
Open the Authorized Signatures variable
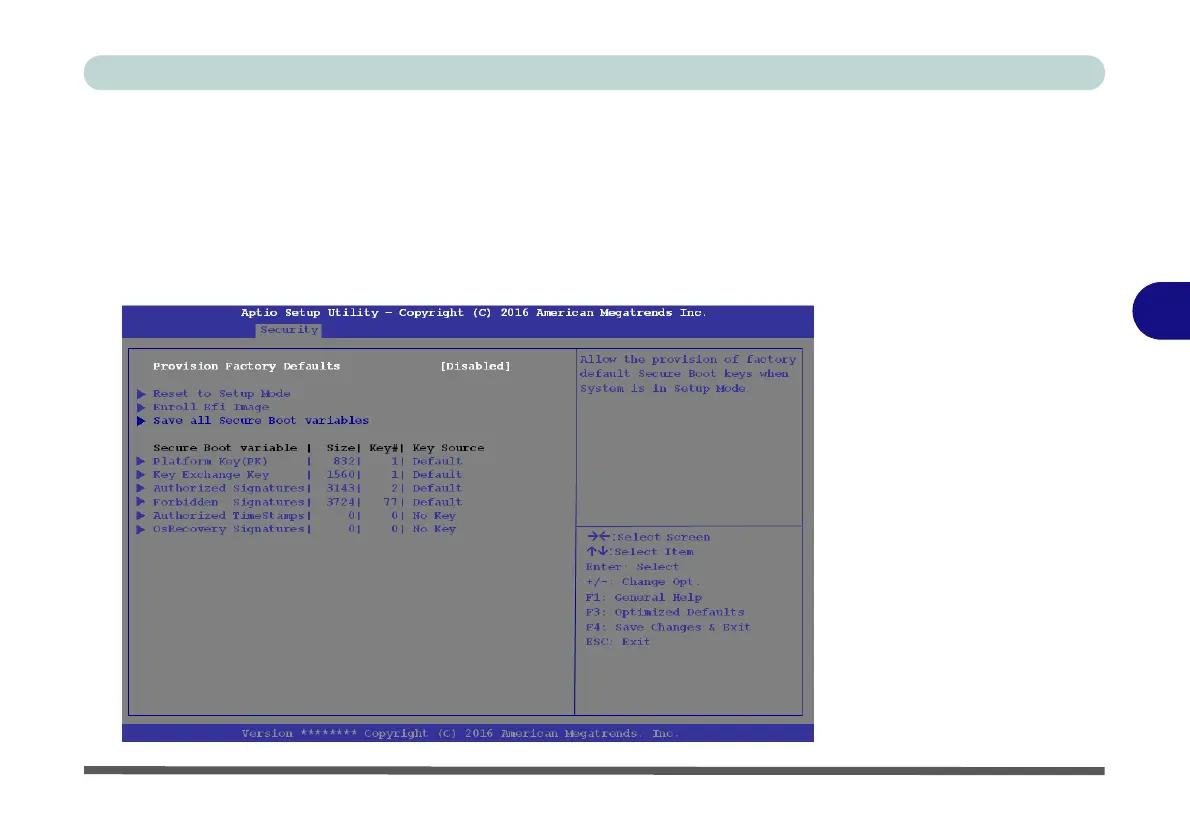[x=228, y=488]
